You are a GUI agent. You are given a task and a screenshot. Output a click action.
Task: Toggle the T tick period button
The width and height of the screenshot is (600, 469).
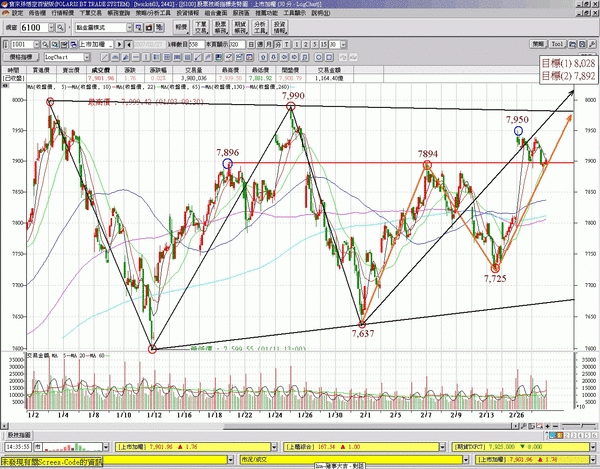[x=287, y=45]
